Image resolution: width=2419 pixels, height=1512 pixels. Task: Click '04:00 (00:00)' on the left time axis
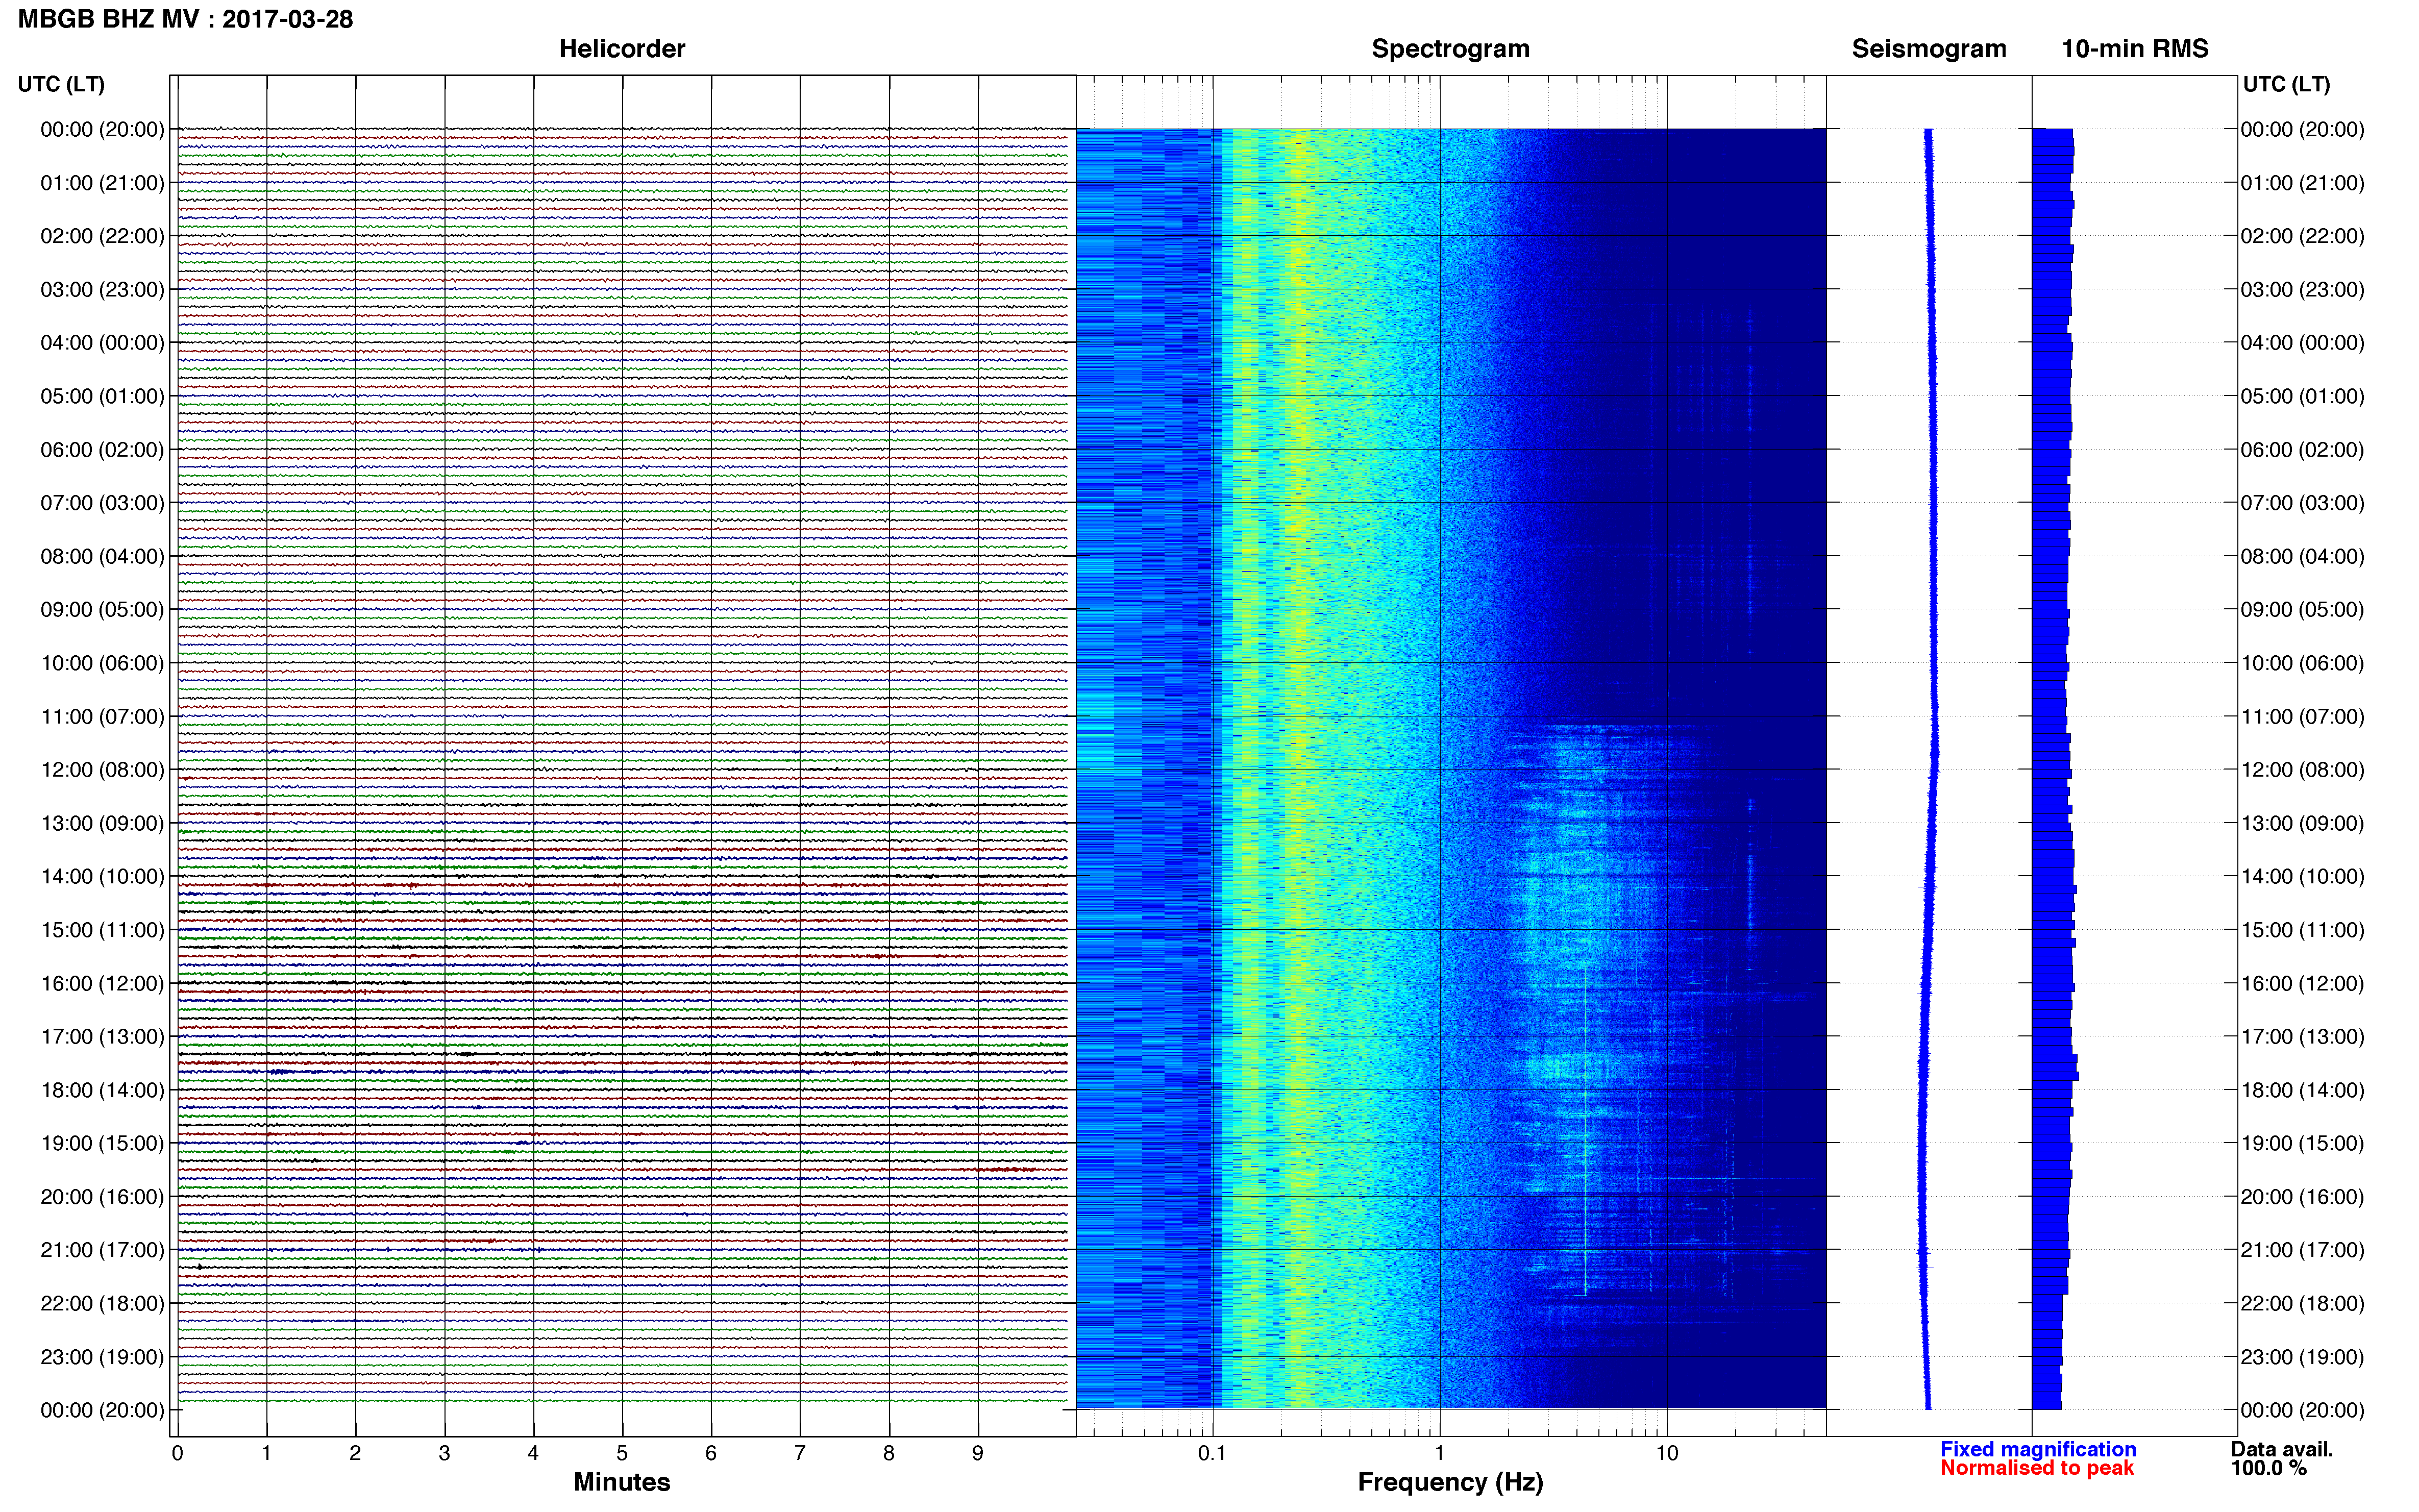click(102, 343)
